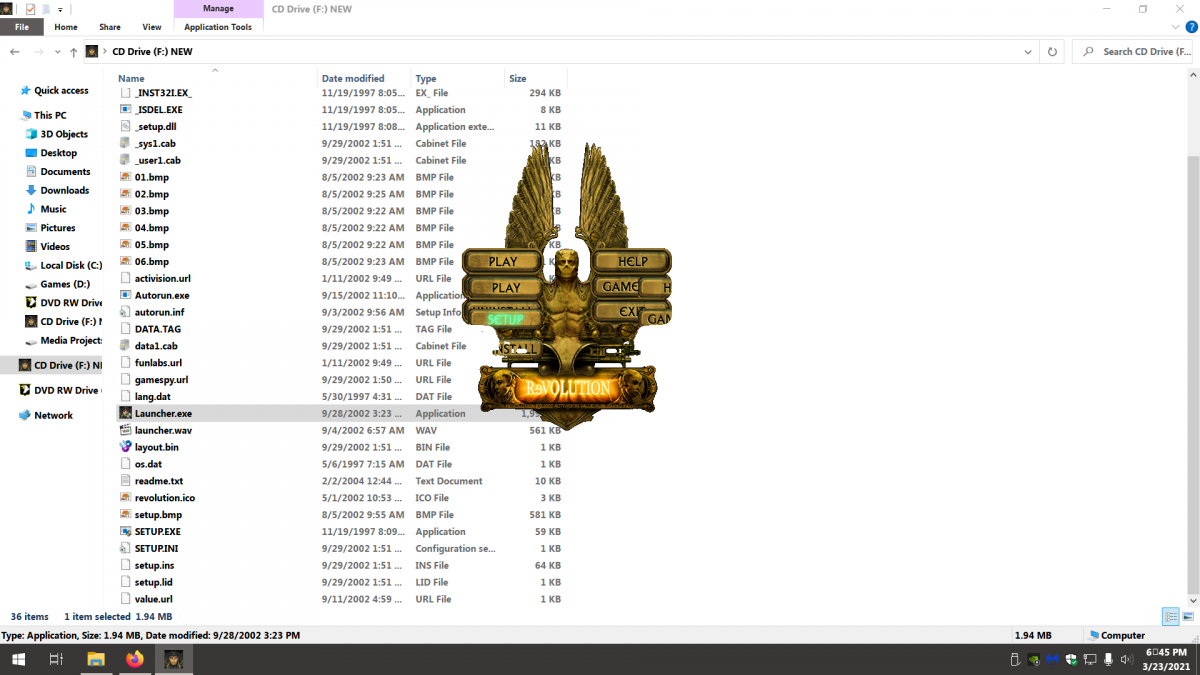The image size is (1200, 675).
Task: Open the Share ribbon tab
Action: (110, 27)
